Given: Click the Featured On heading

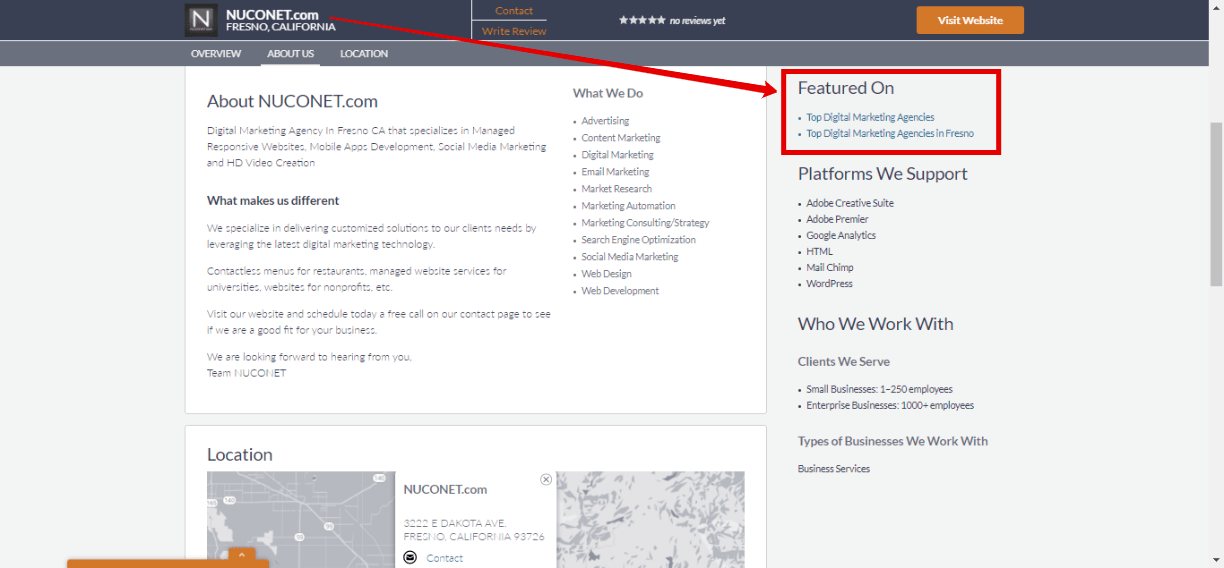Looking at the screenshot, I should 846,88.
